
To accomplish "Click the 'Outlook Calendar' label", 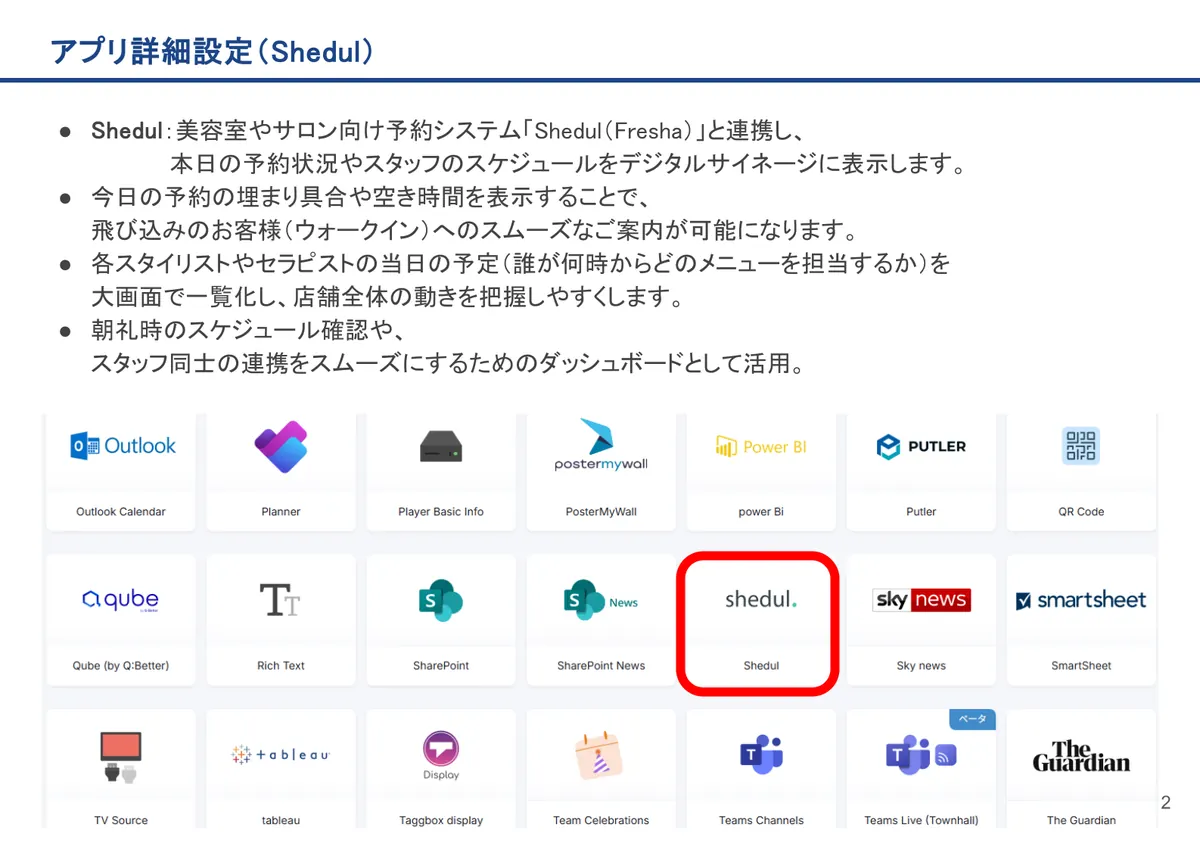I will tap(121, 511).
